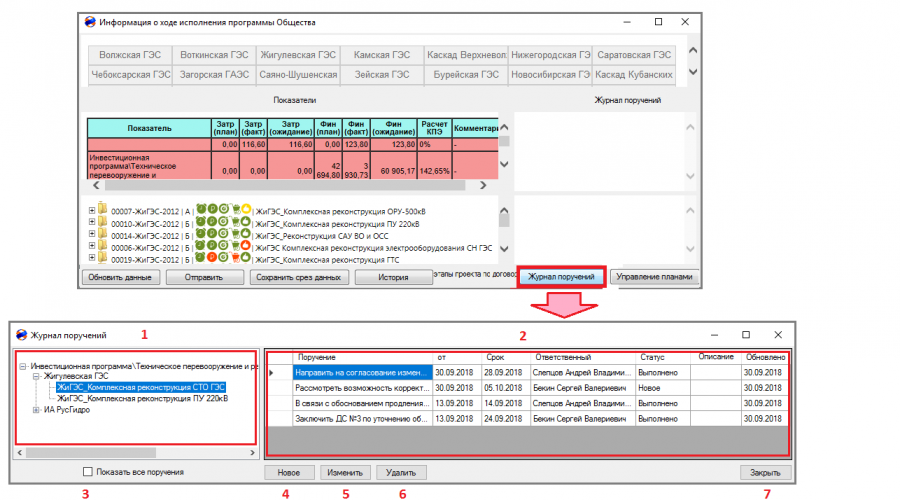Click the target icon on project 00006-ЖиГЭС-2012
900x500 pixels.
click(x=223, y=245)
